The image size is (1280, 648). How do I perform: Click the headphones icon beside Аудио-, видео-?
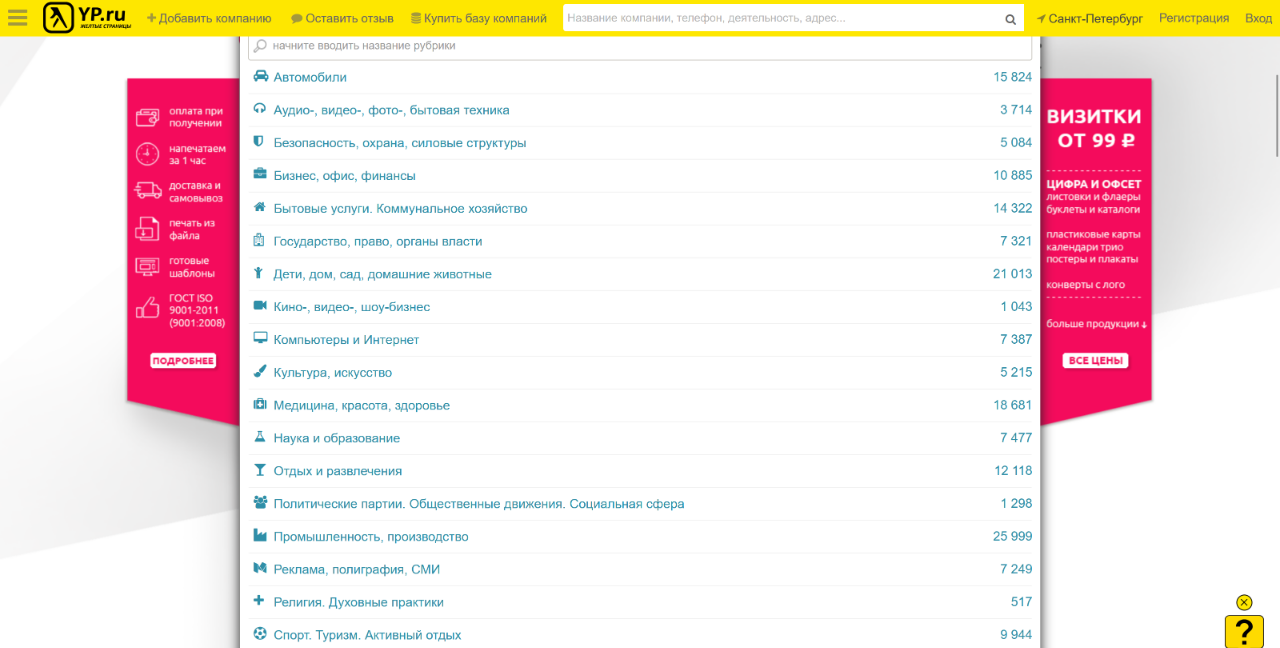[260, 109]
